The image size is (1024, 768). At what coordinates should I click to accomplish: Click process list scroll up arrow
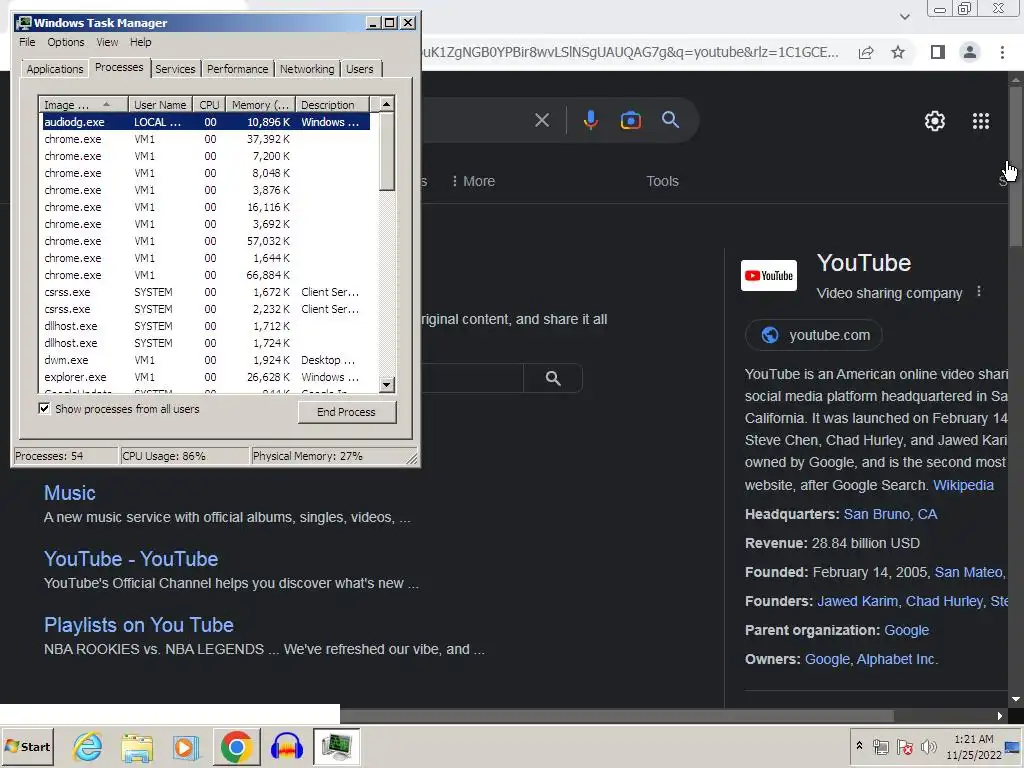click(x=387, y=104)
